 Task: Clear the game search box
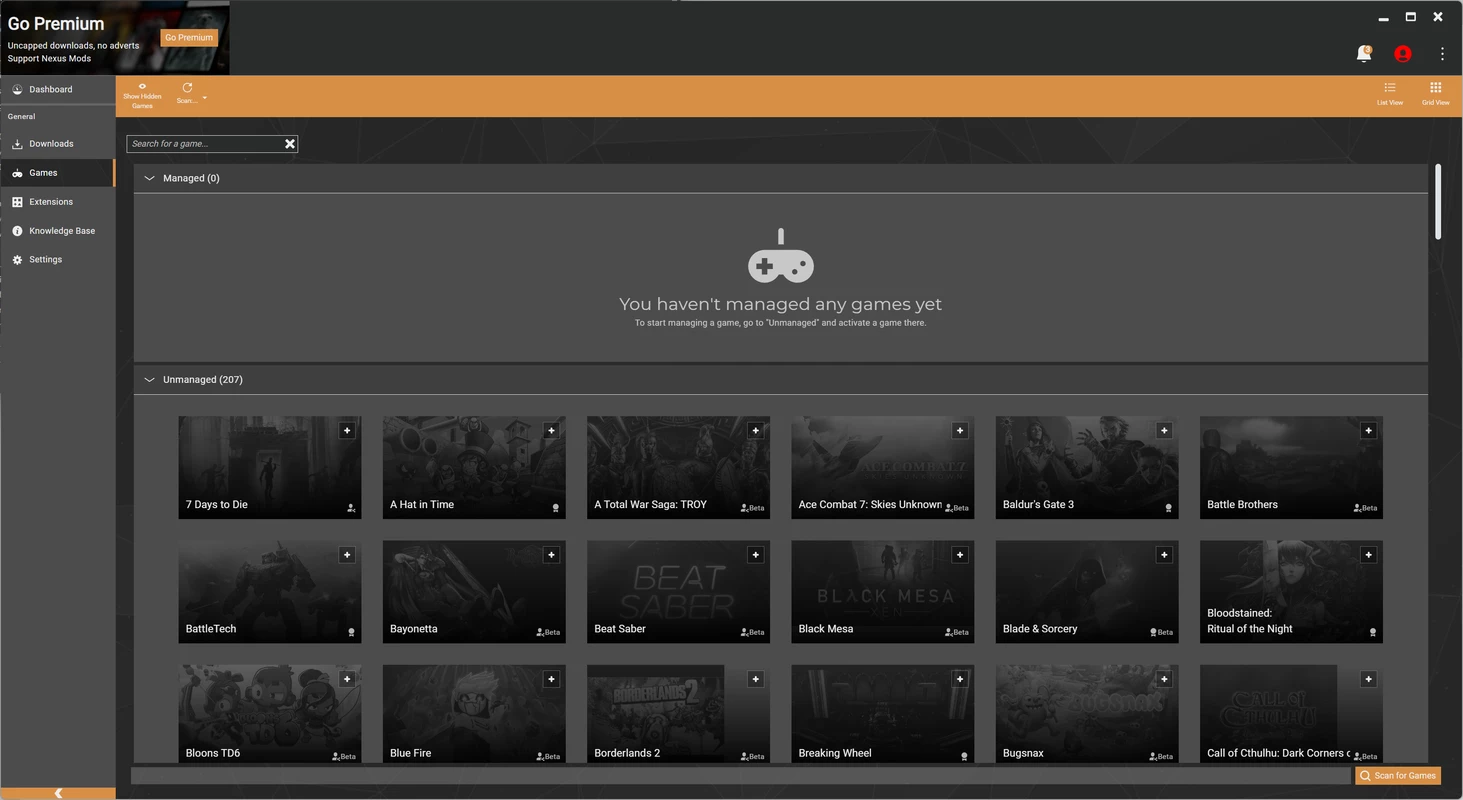[x=290, y=144]
